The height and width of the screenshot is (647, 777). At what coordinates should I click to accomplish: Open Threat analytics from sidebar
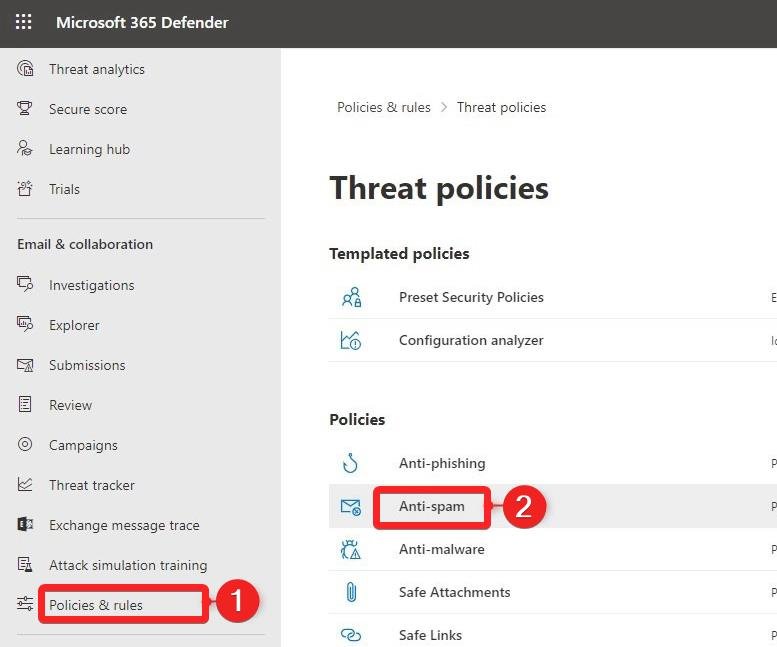[x=97, y=69]
